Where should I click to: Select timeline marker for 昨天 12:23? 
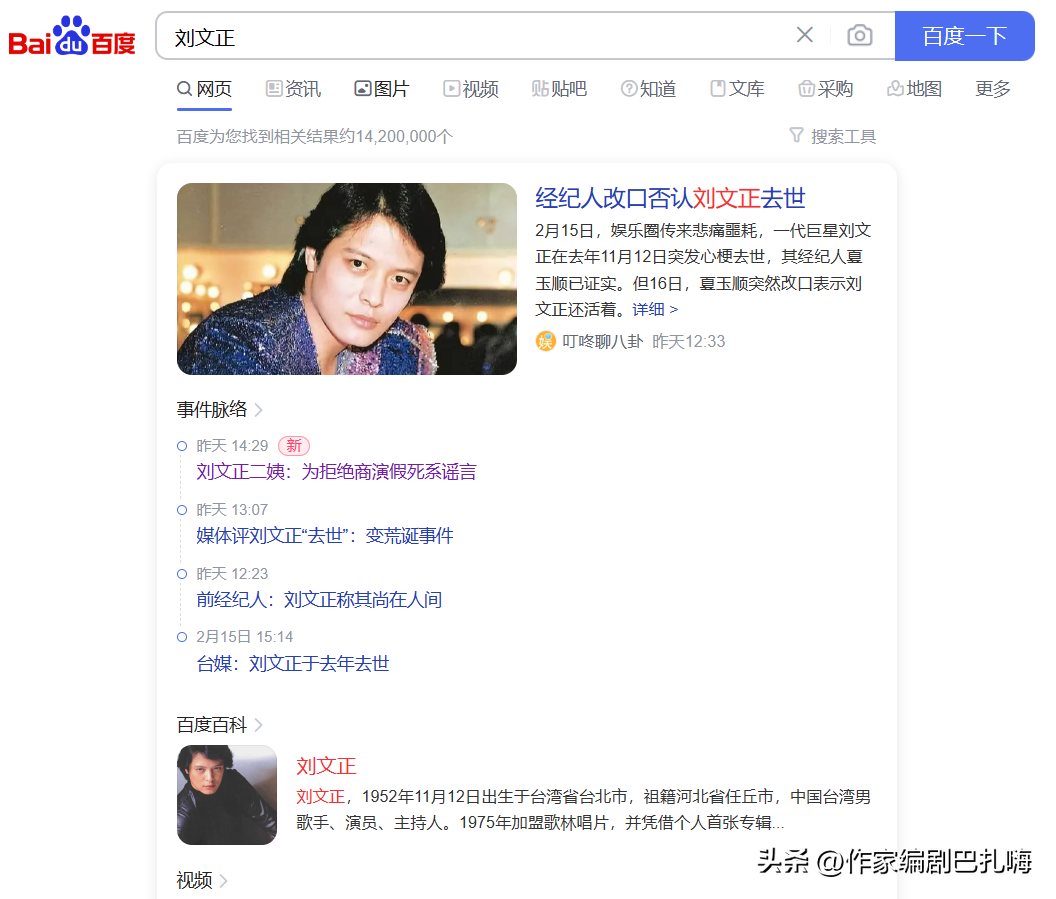click(182, 574)
